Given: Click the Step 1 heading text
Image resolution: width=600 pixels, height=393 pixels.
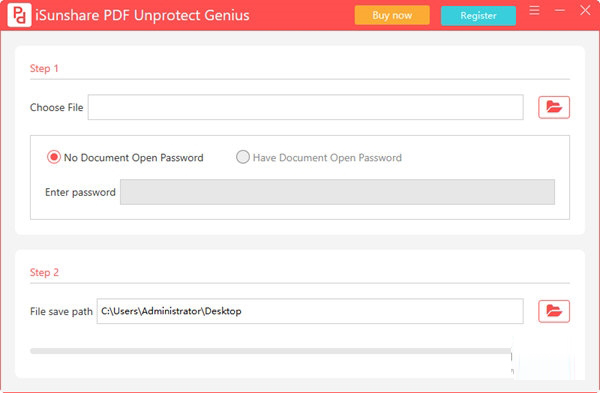Looking at the screenshot, I should (x=44, y=68).
